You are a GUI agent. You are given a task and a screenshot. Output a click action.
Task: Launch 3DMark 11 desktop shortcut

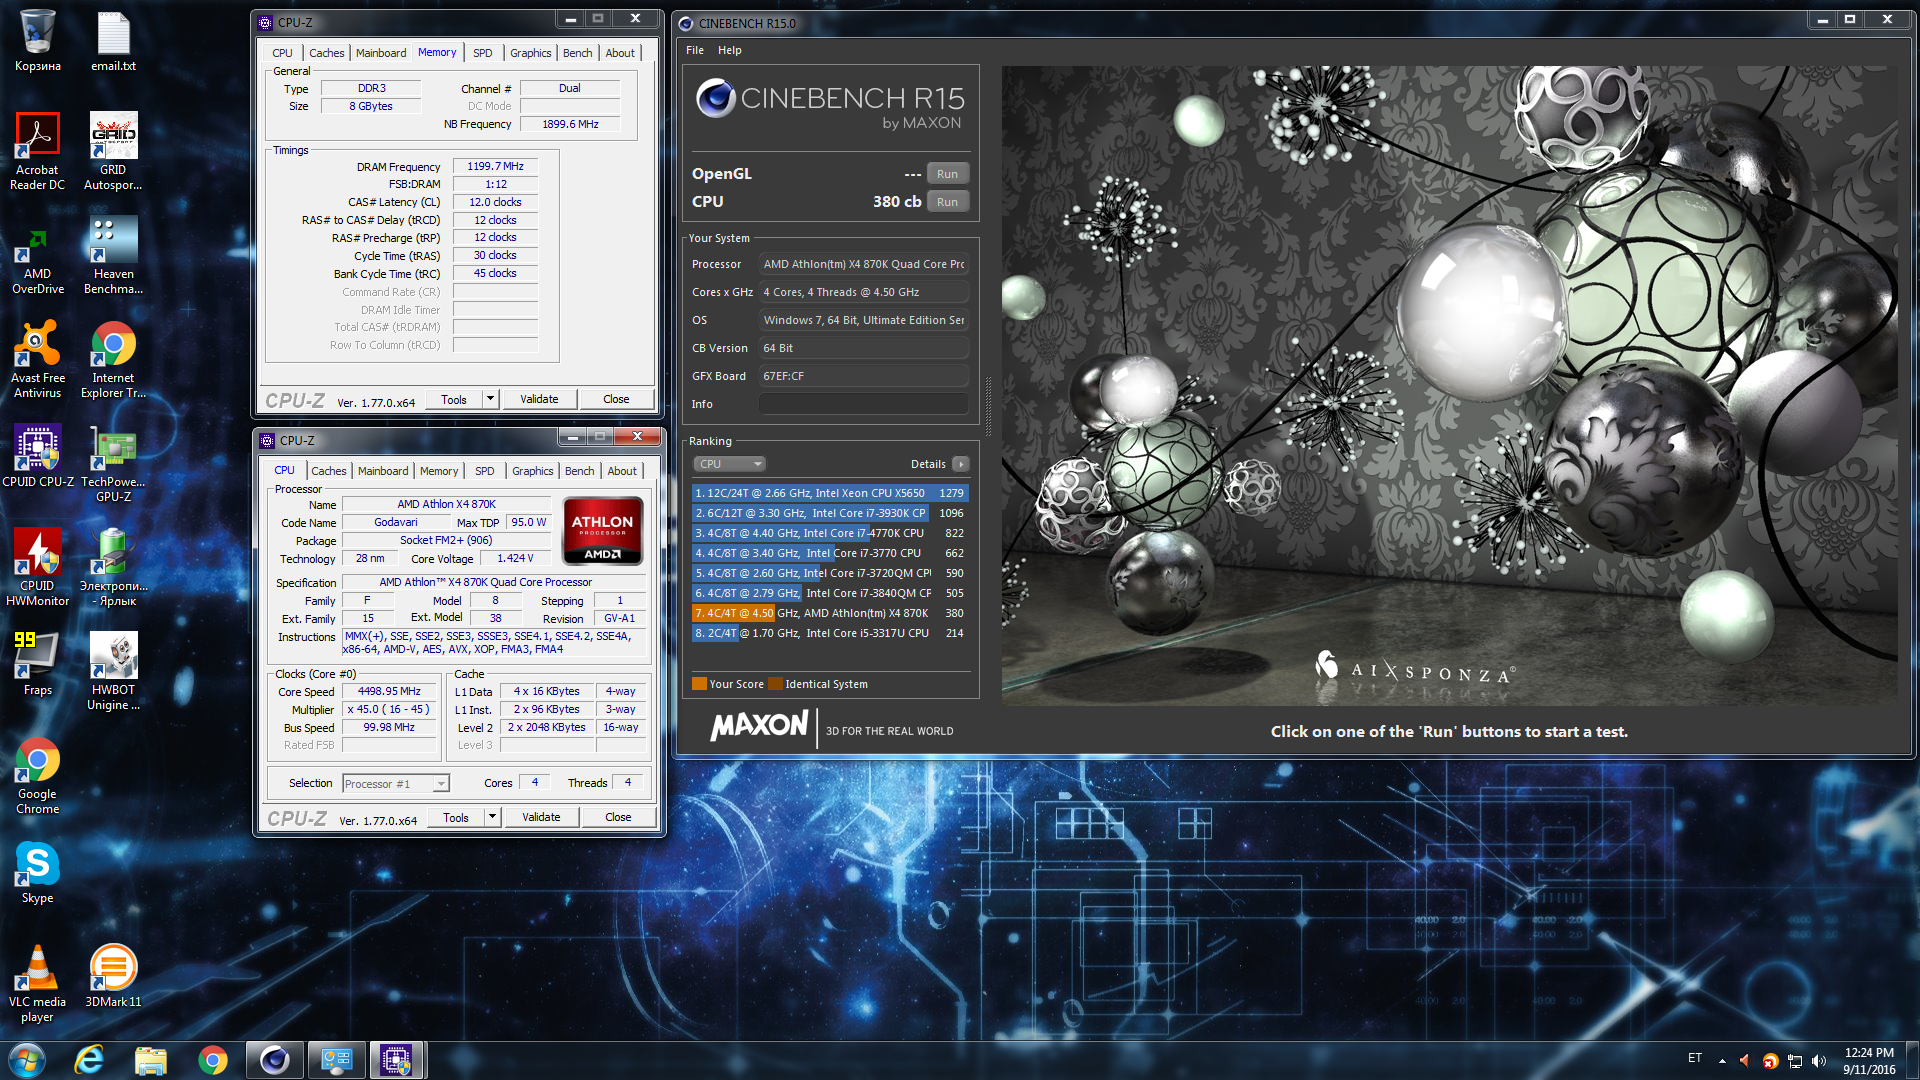(x=113, y=976)
